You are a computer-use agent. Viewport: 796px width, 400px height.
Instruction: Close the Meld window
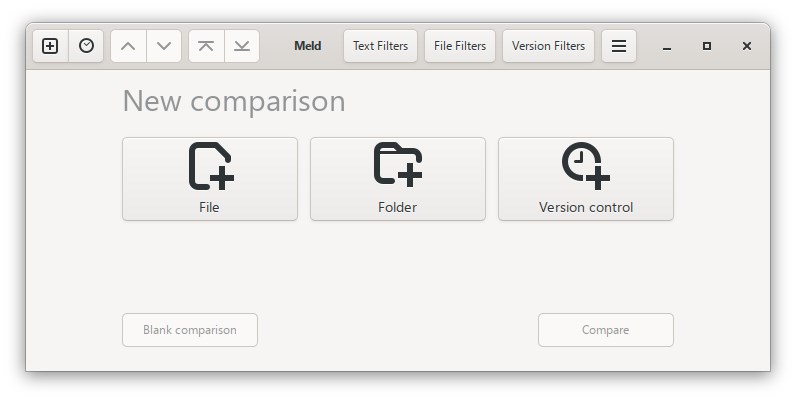[x=747, y=46]
